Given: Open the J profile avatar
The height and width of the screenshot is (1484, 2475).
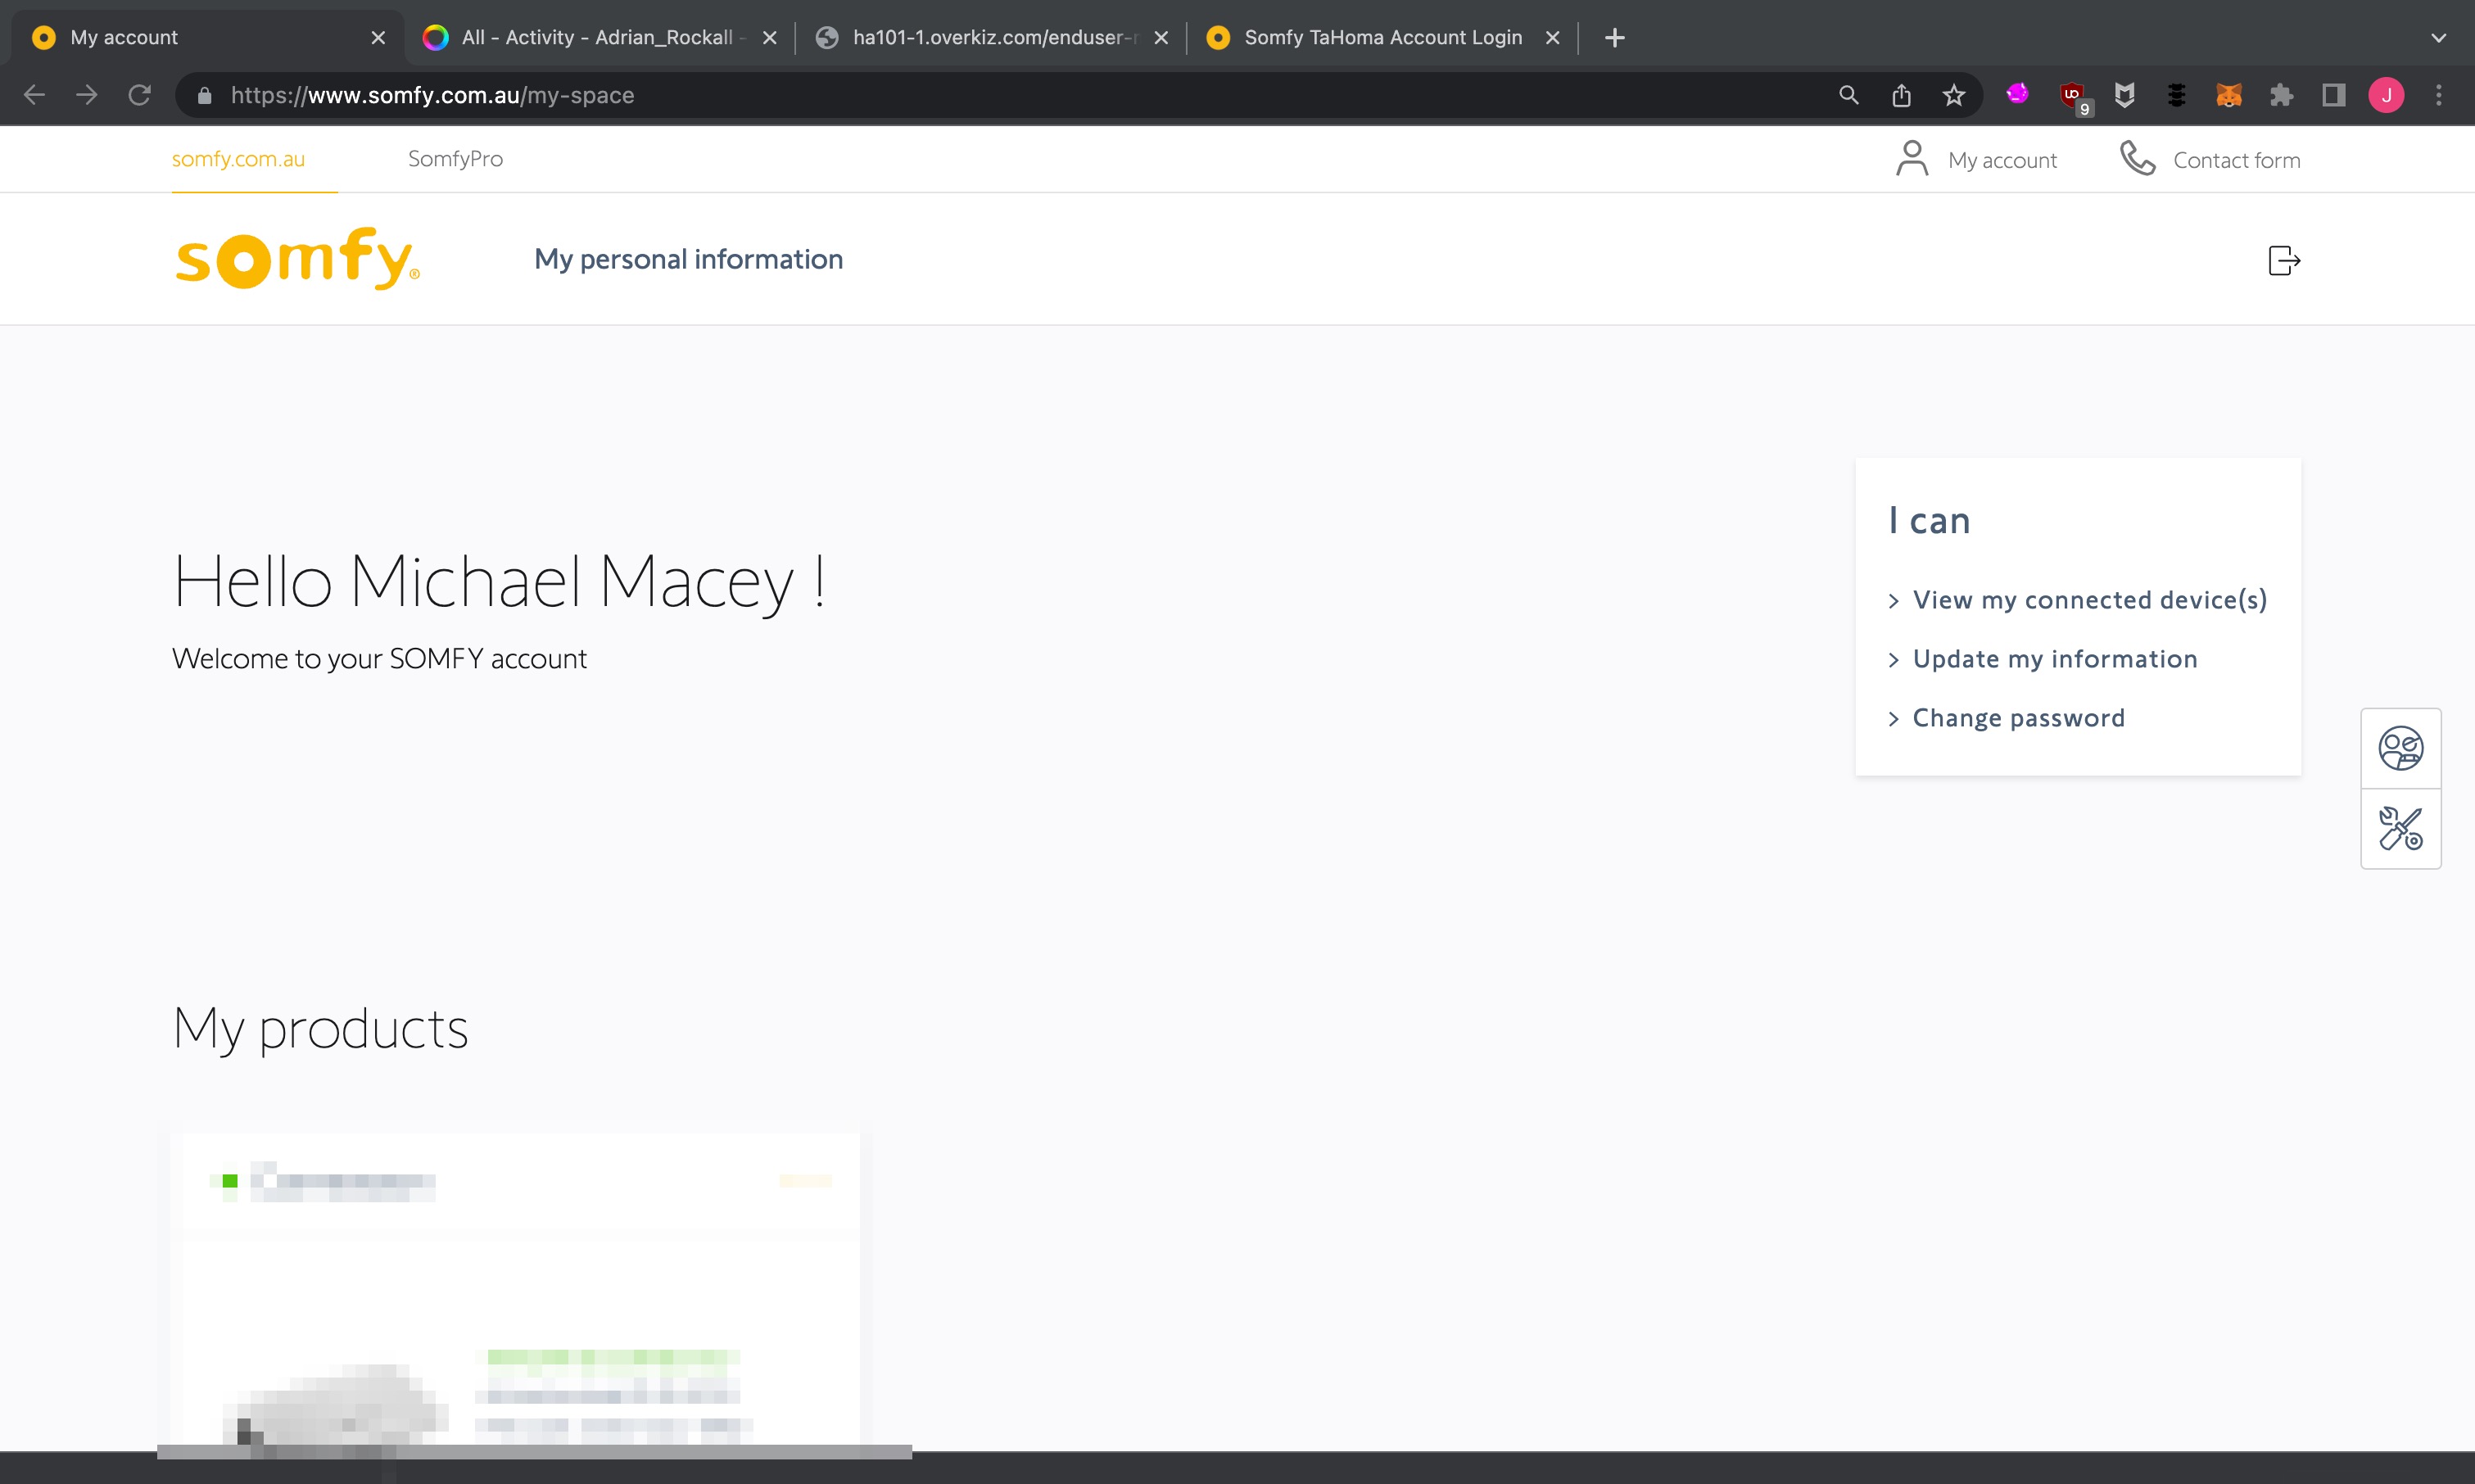Looking at the screenshot, I should [2386, 95].
